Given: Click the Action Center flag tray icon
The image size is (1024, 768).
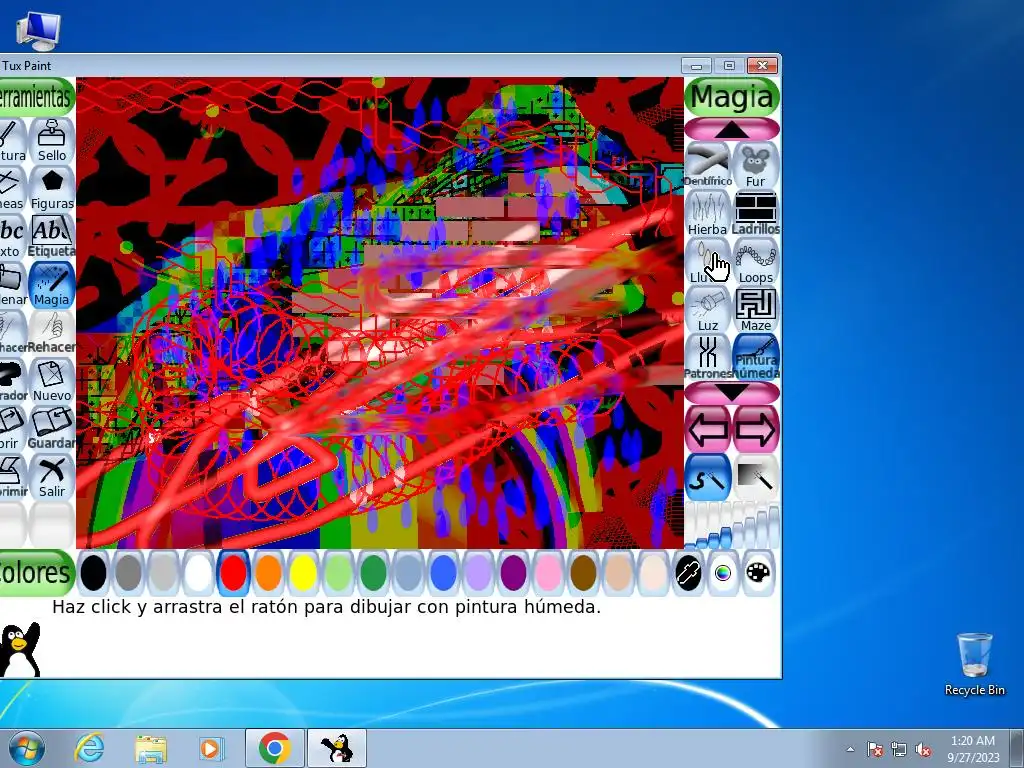Looking at the screenshot, I should (874, 749).
